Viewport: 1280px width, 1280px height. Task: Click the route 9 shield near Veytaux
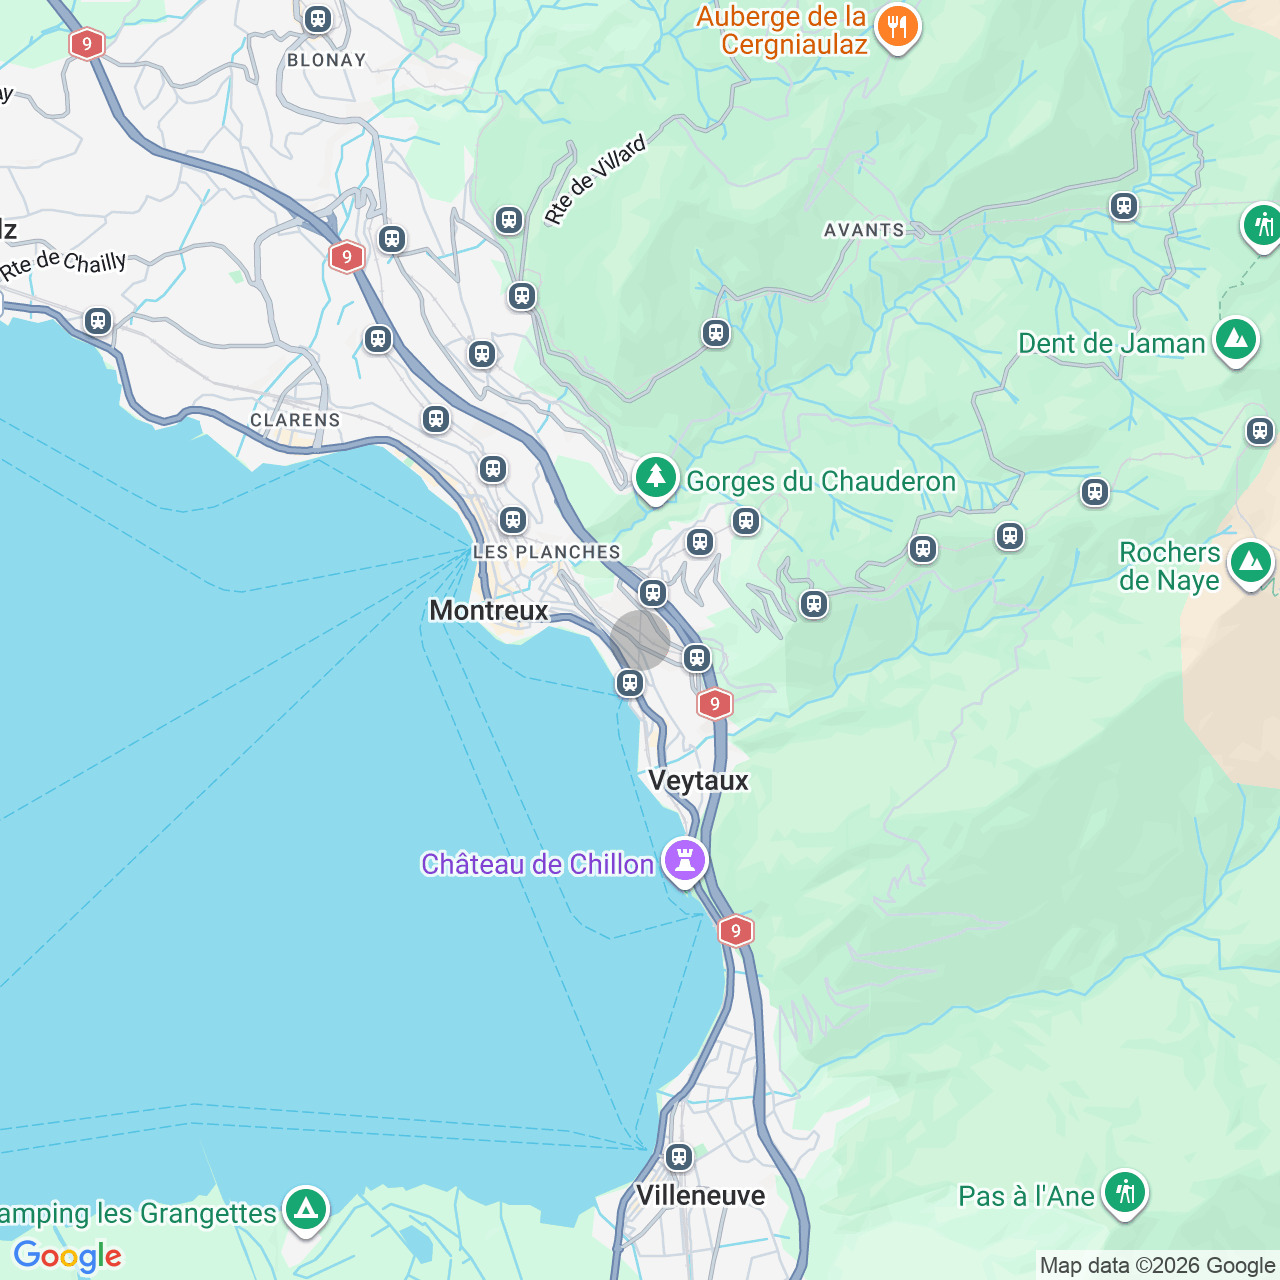coord(714,704)
